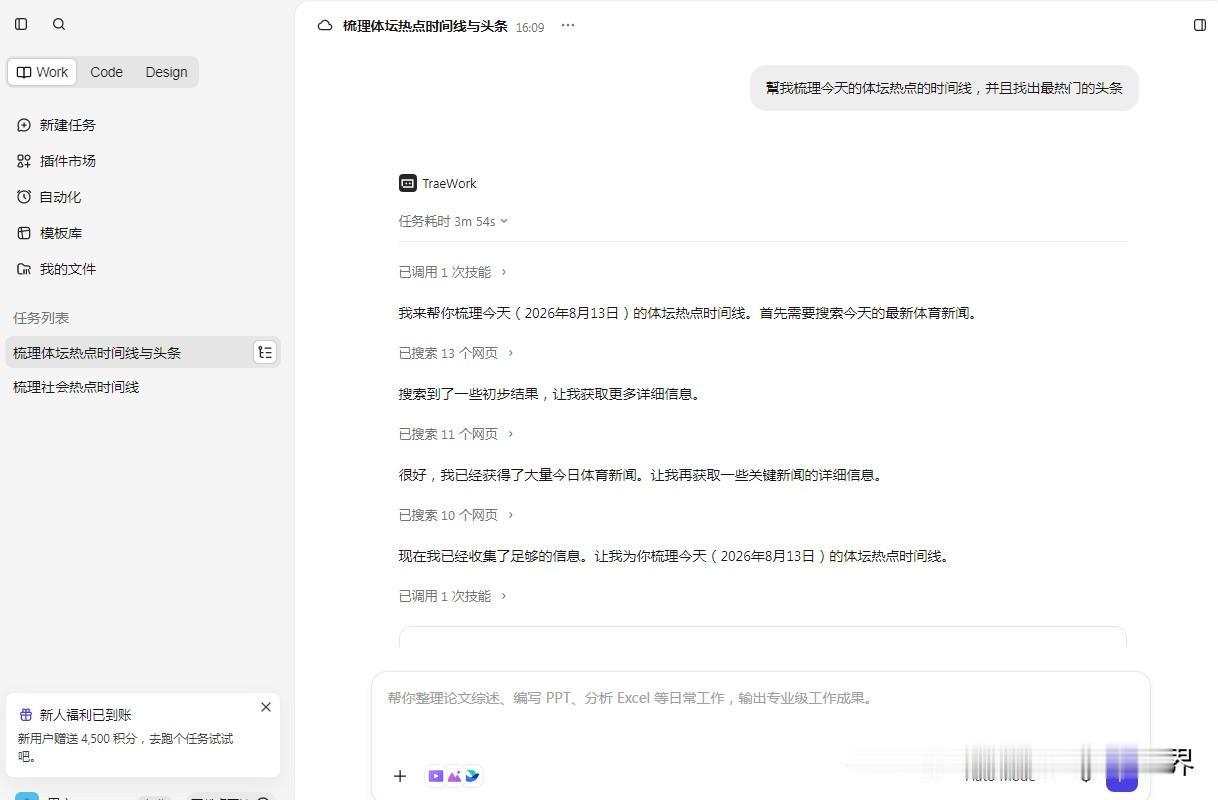
Task: Switch to the Code tab
Action: pos(106,72)
